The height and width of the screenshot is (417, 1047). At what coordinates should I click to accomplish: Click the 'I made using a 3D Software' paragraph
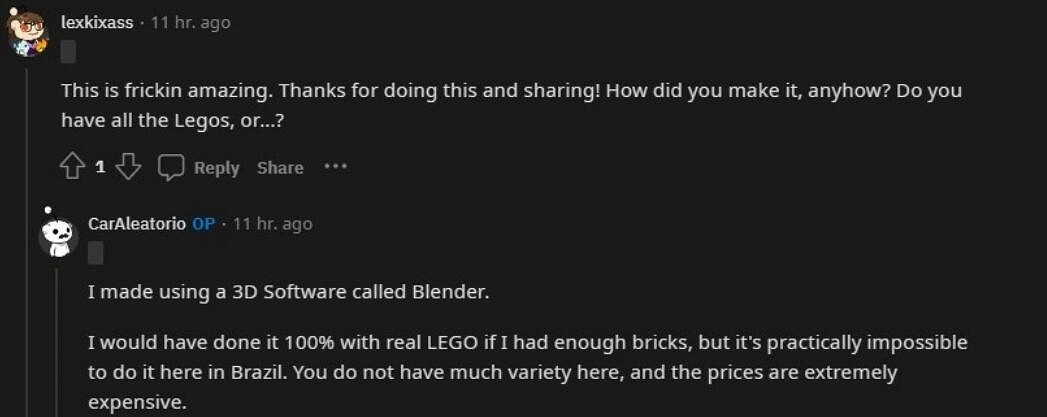pyautogui.click(x=290, y=292)
